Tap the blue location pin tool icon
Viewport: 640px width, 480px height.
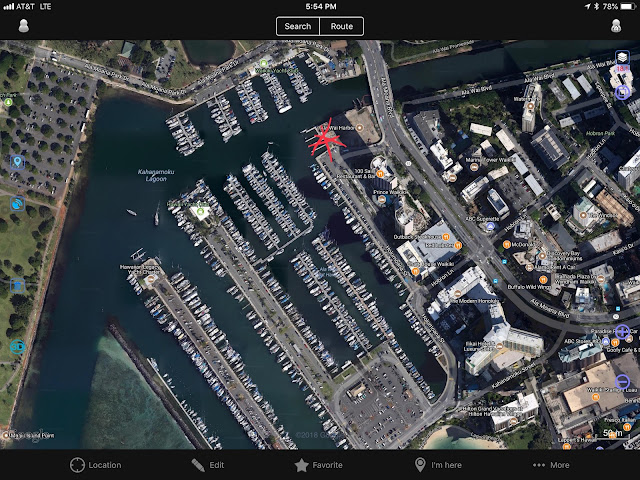coord(17,162)
